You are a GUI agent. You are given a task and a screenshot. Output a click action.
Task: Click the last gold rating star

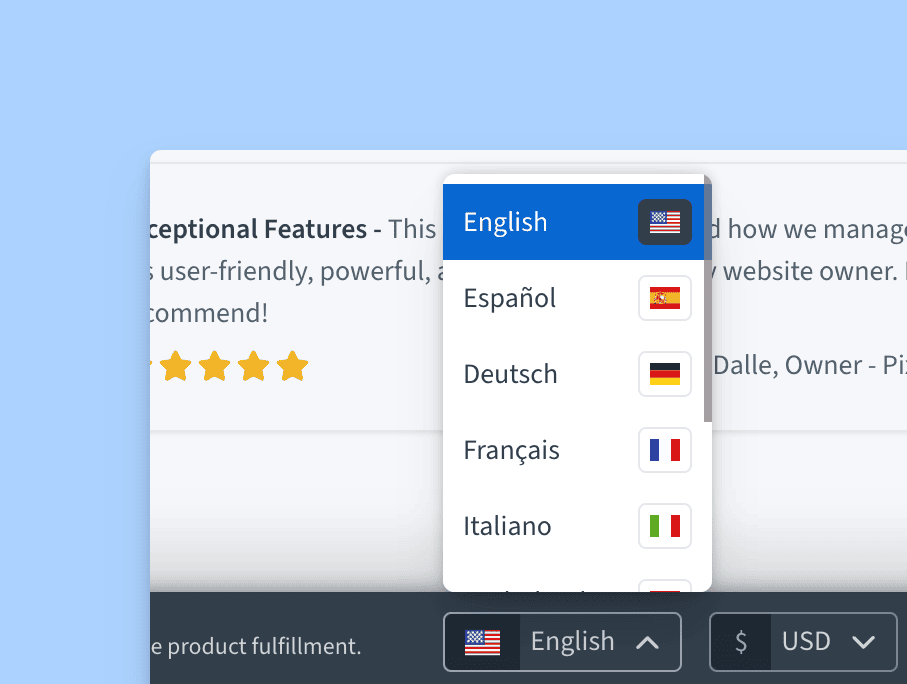click(293, 366)
